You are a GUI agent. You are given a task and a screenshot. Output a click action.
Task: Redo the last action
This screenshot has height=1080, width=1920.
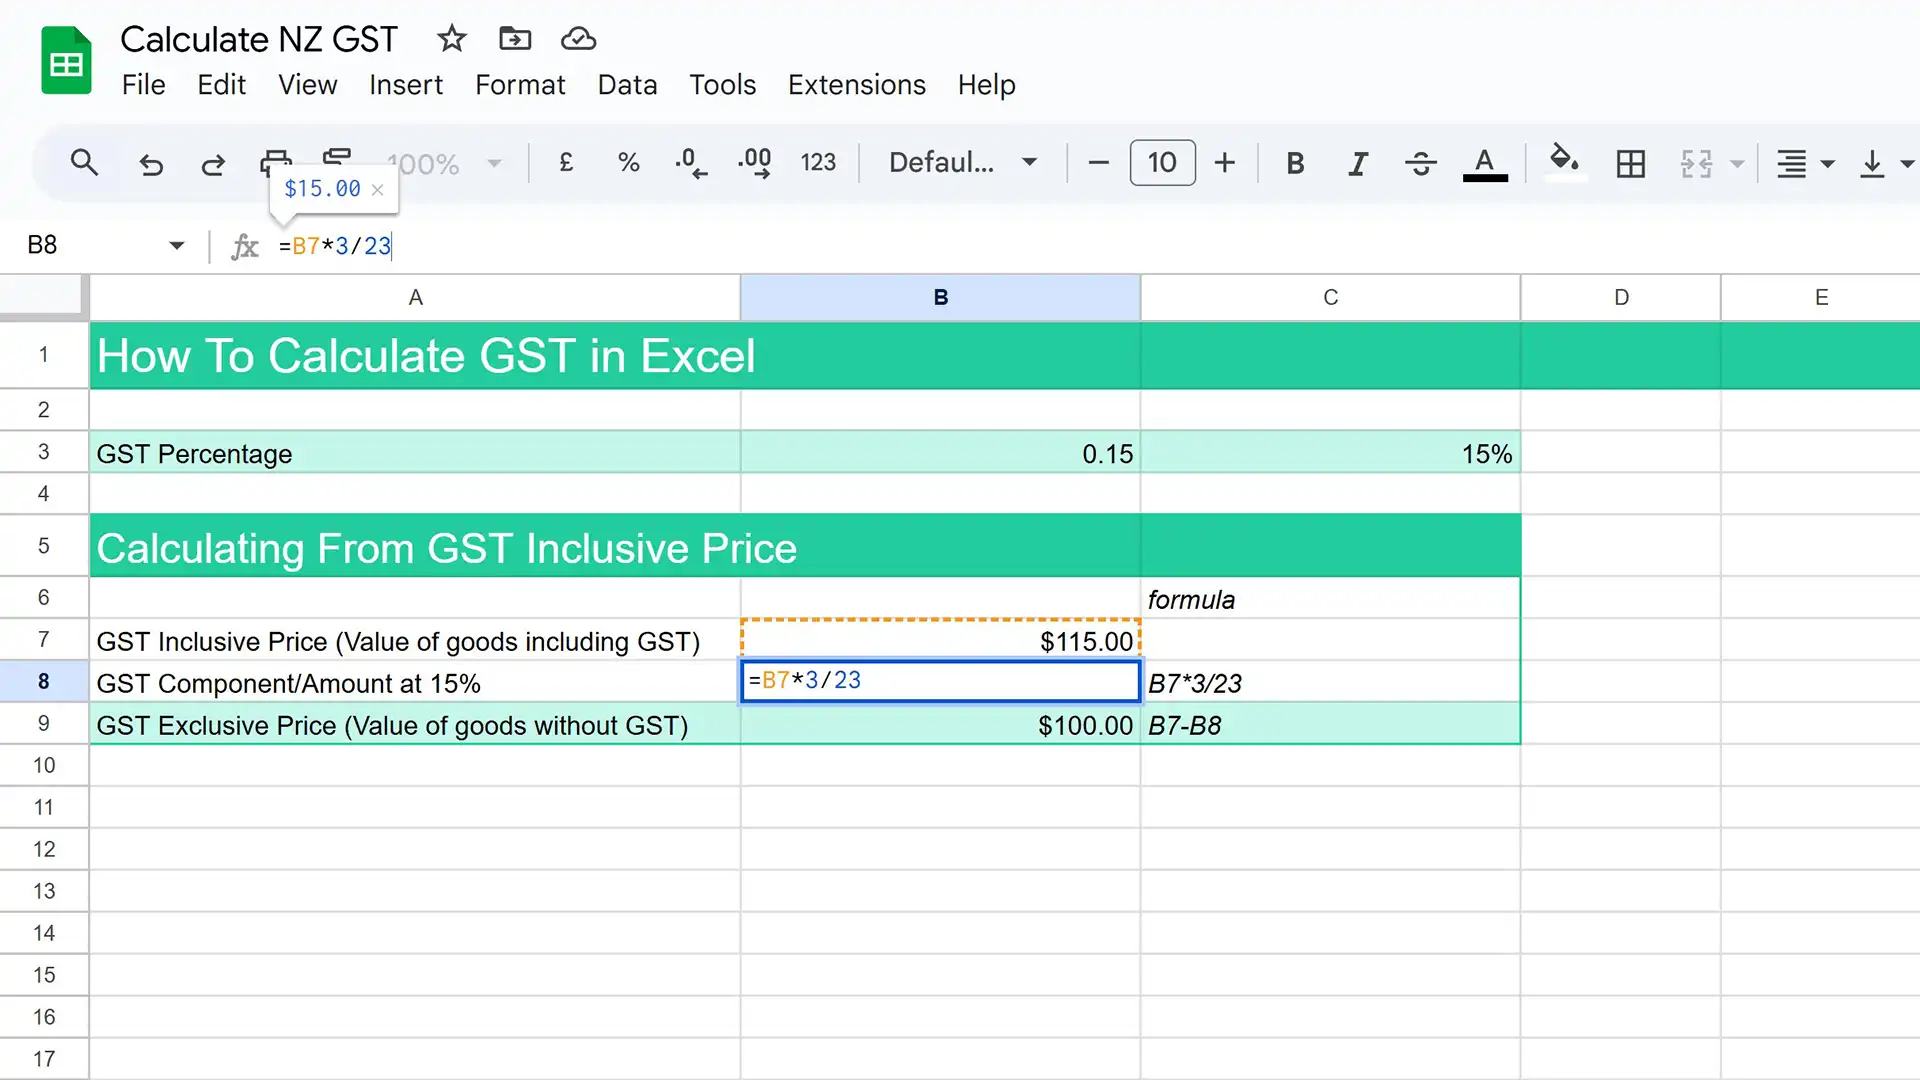[x=213, y=163]
